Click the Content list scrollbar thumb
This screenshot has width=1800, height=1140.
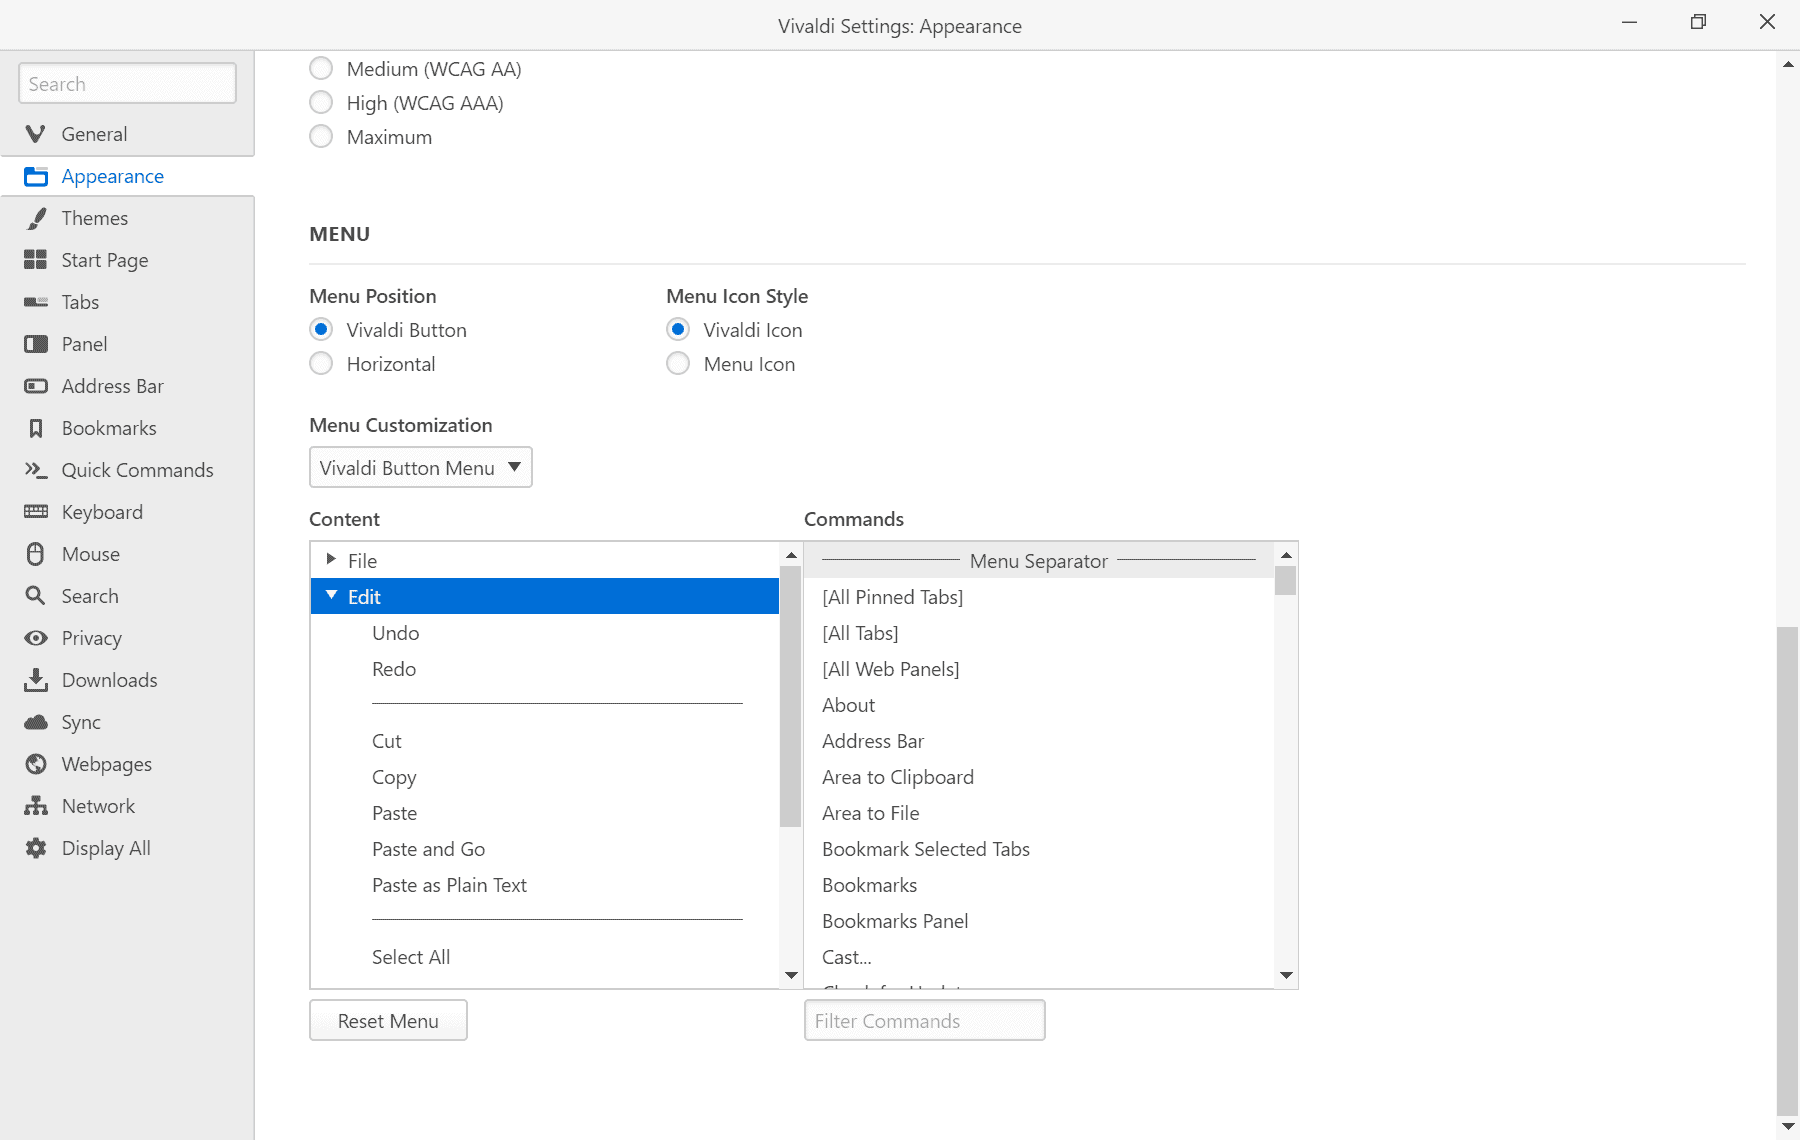[x=791, y=696]
